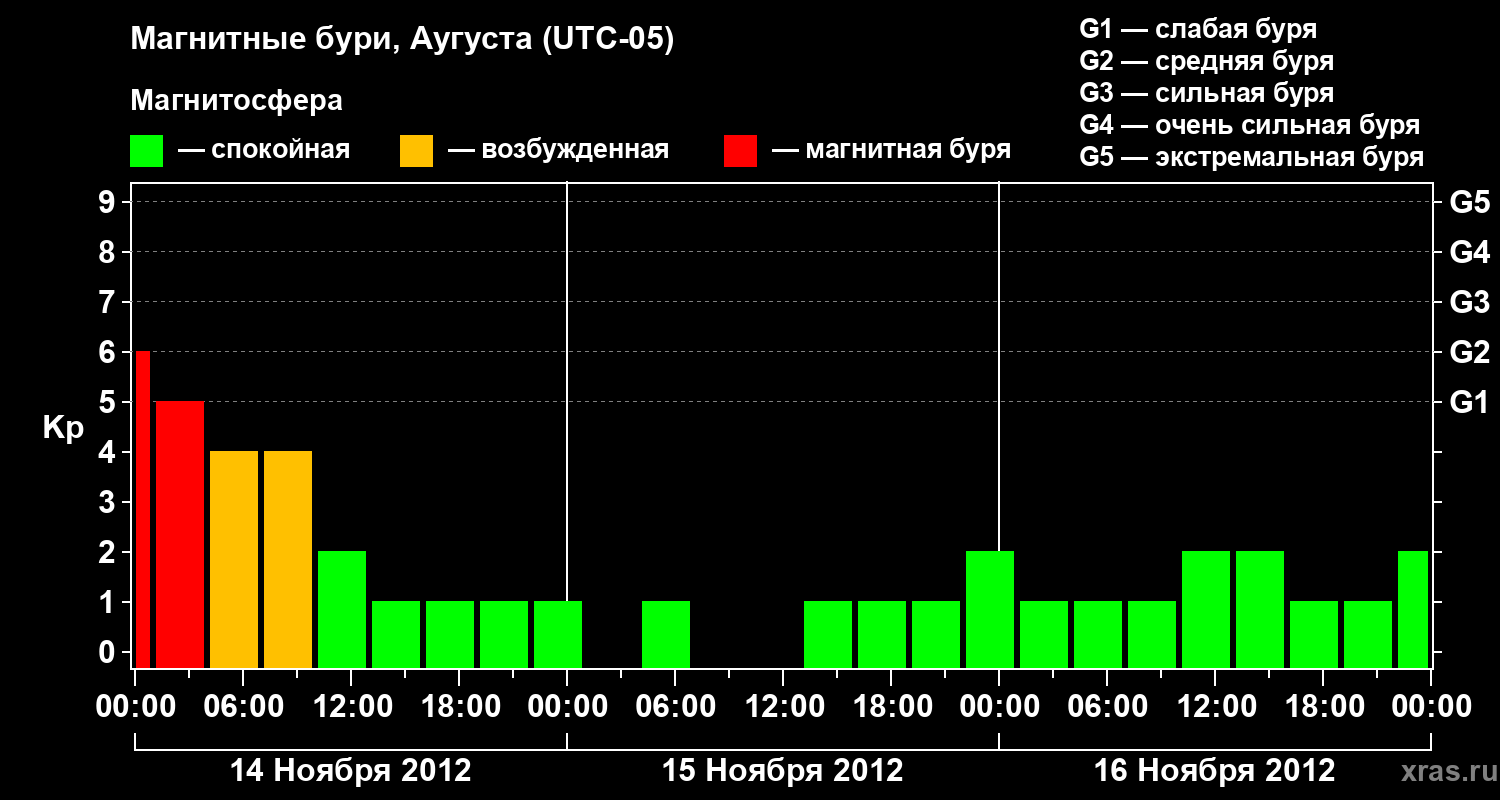Click the red 'магнитная буря' legend swatch
1500x800 pixels.
740,151
